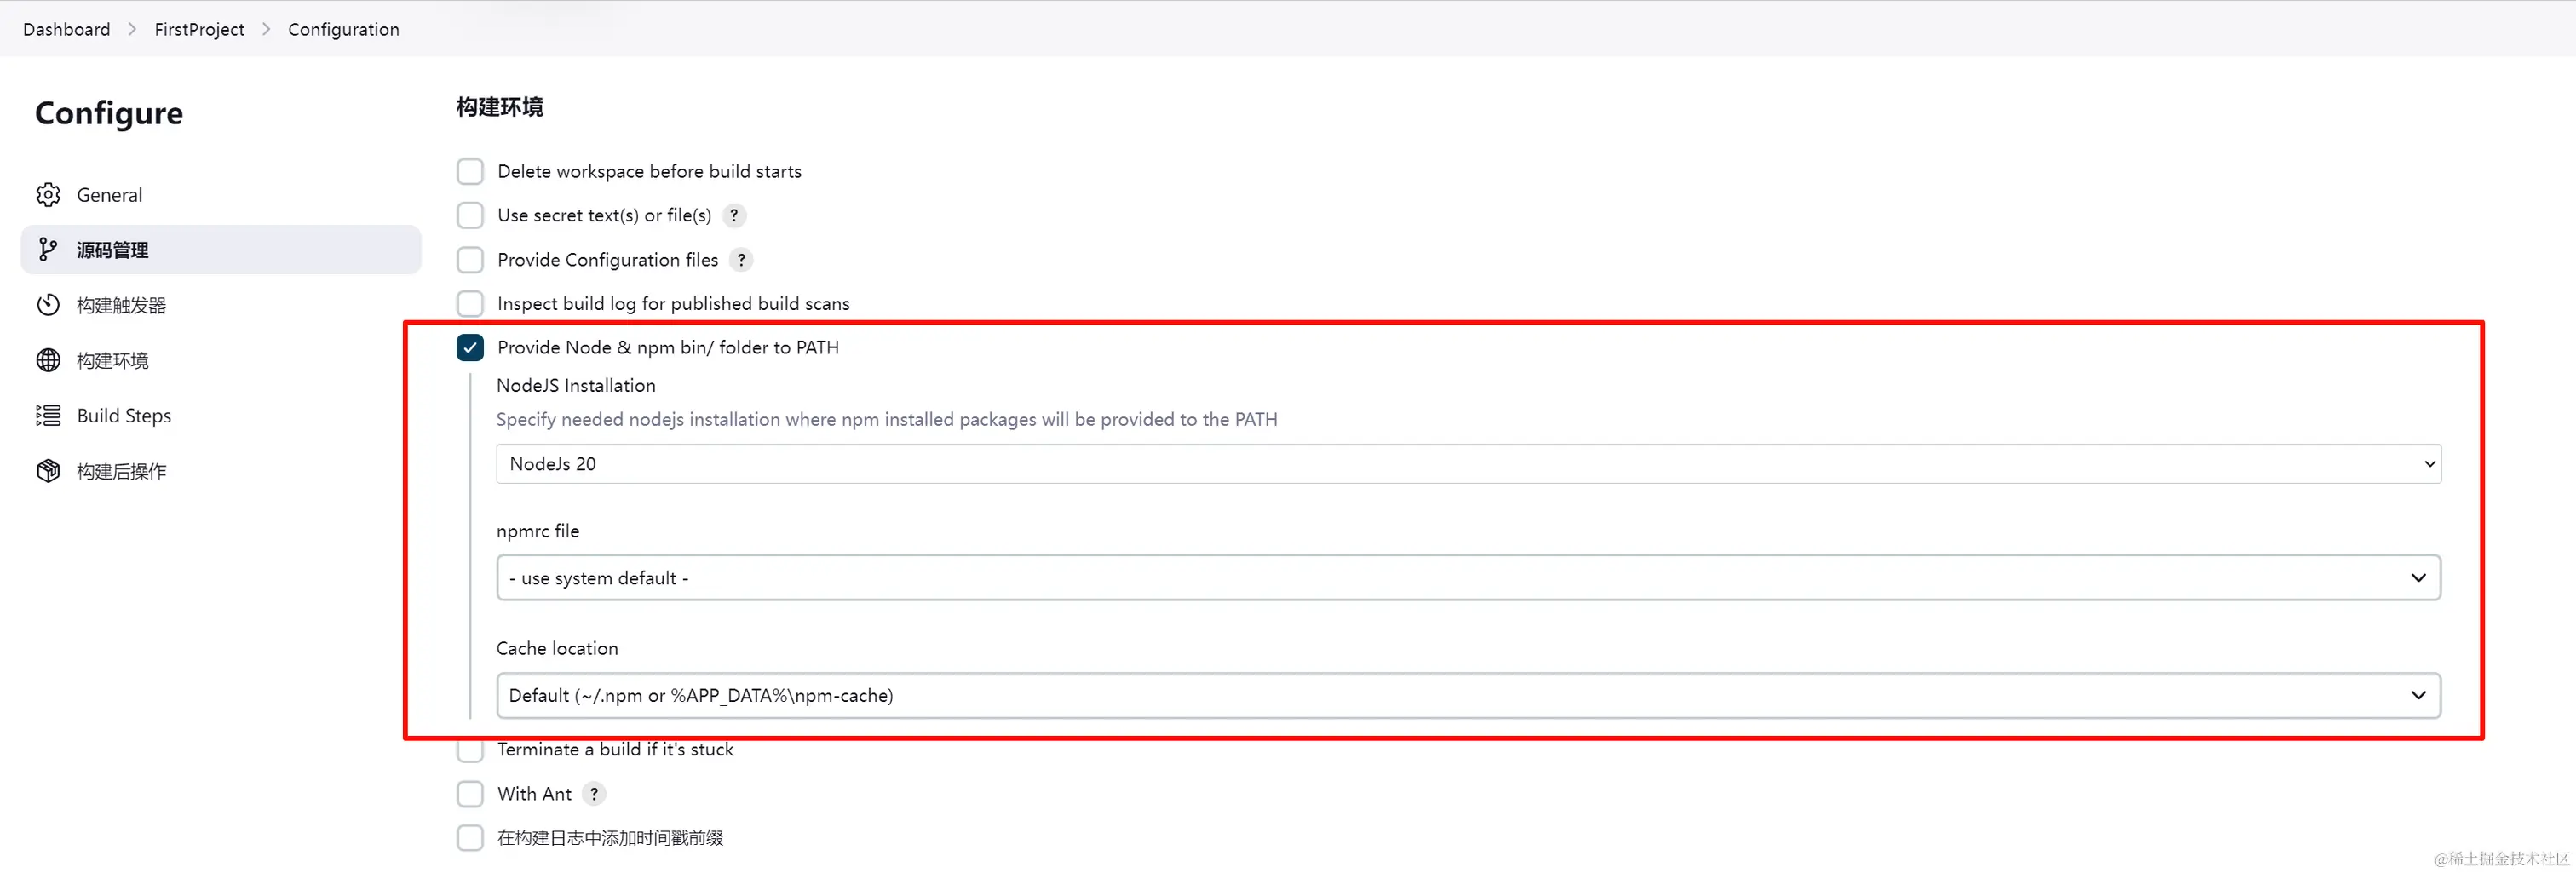Click the General gear icon
This screenshot has width=2576, height=873.
pos(48,194)
